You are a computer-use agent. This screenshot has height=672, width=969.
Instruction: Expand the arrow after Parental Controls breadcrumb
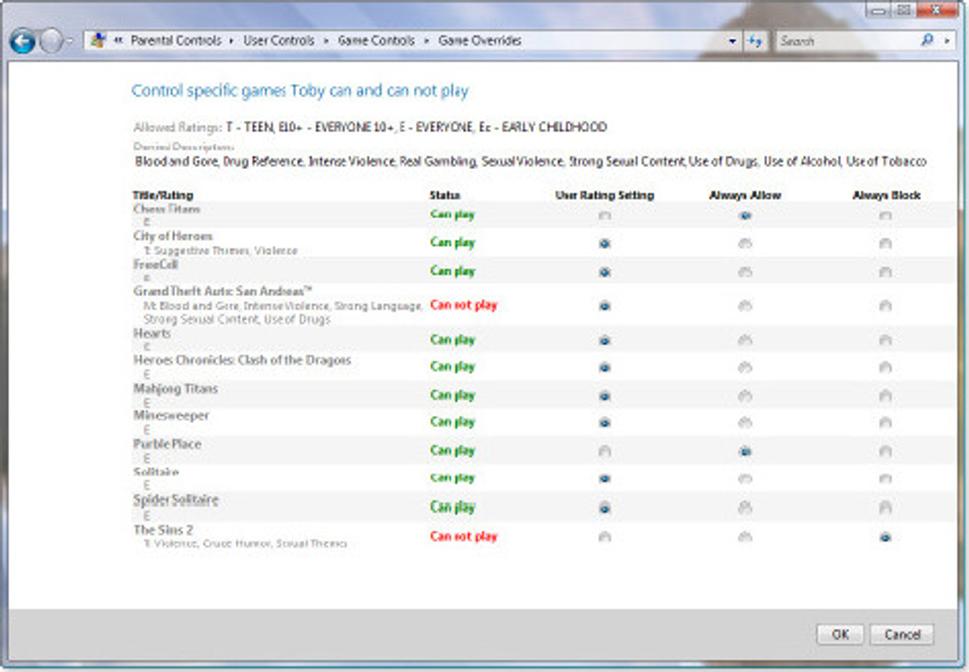click(x=231, y=41)
